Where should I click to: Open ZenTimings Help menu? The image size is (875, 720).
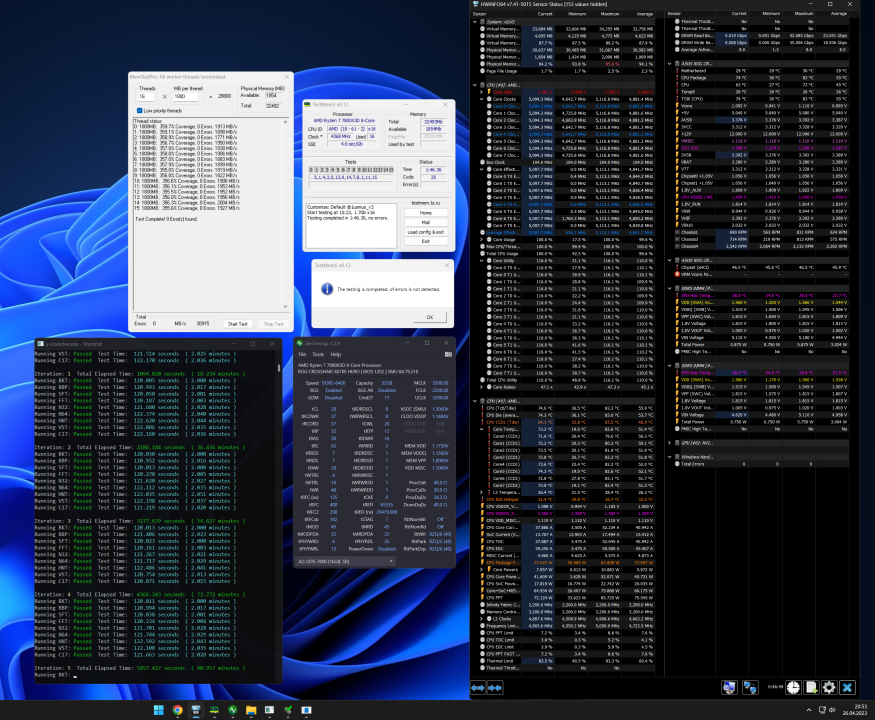pyautogui.click(x=335, y=354)
